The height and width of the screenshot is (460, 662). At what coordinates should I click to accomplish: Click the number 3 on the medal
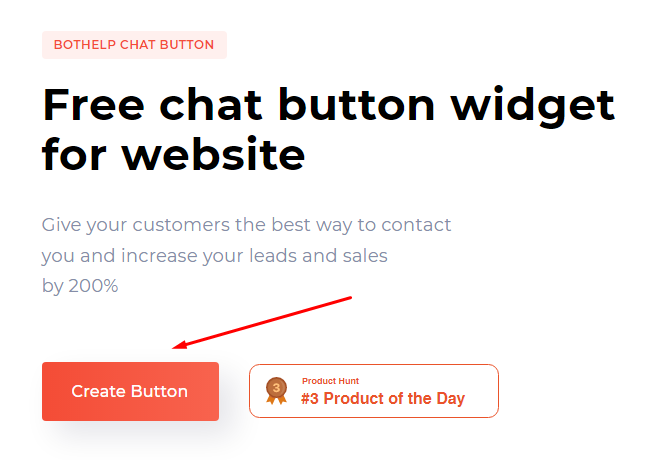tap(277, 387)
